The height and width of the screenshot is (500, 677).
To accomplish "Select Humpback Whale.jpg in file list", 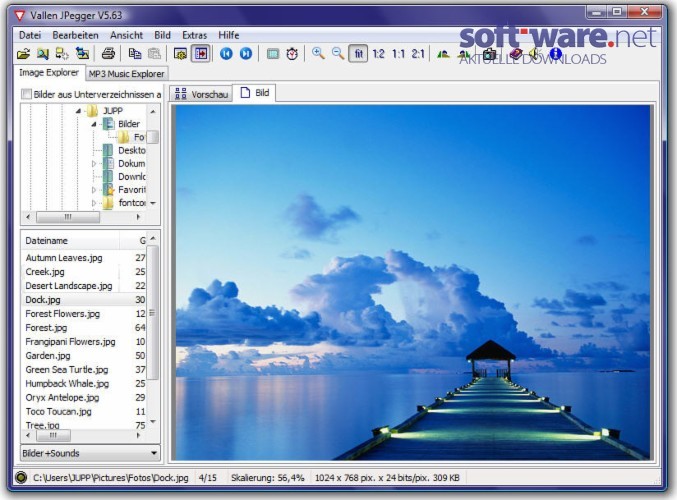I will coord(67,383).
